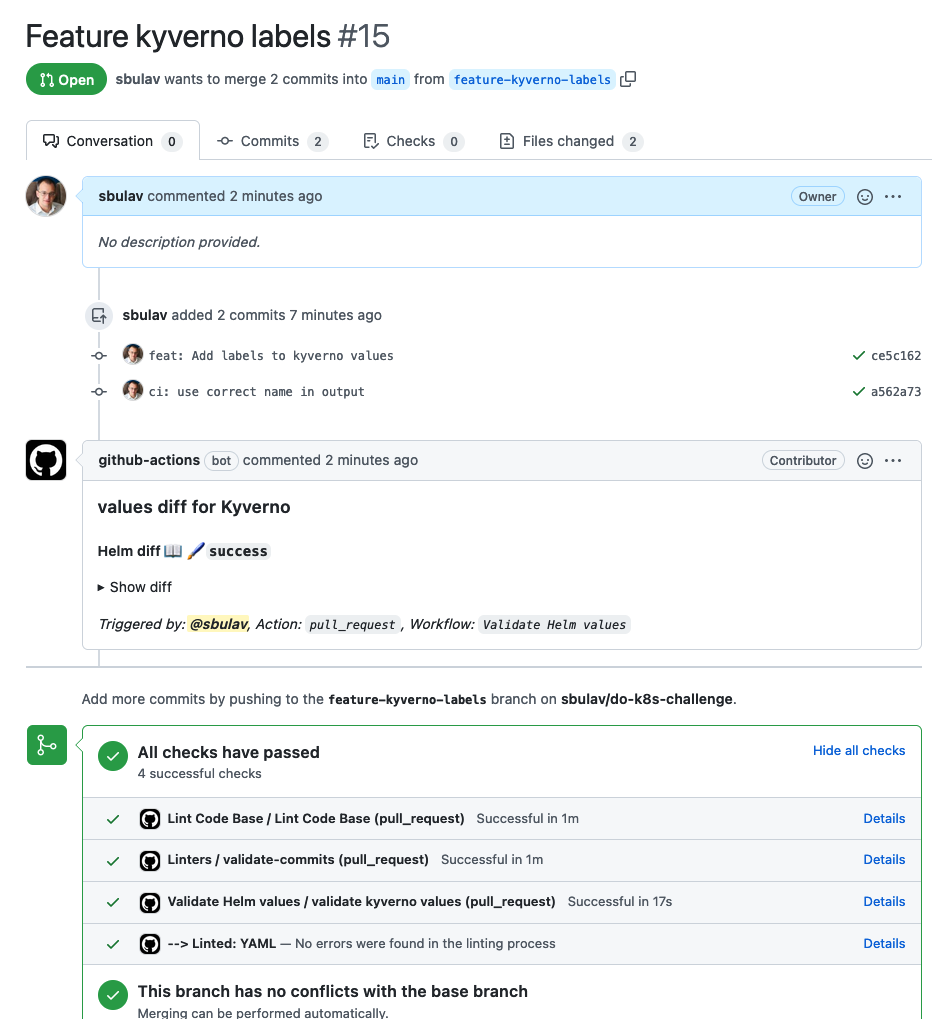Open commit 'feat: Add labels to kyverno values'
Viewport: 932px width, 1019px height.
point(271,355)
